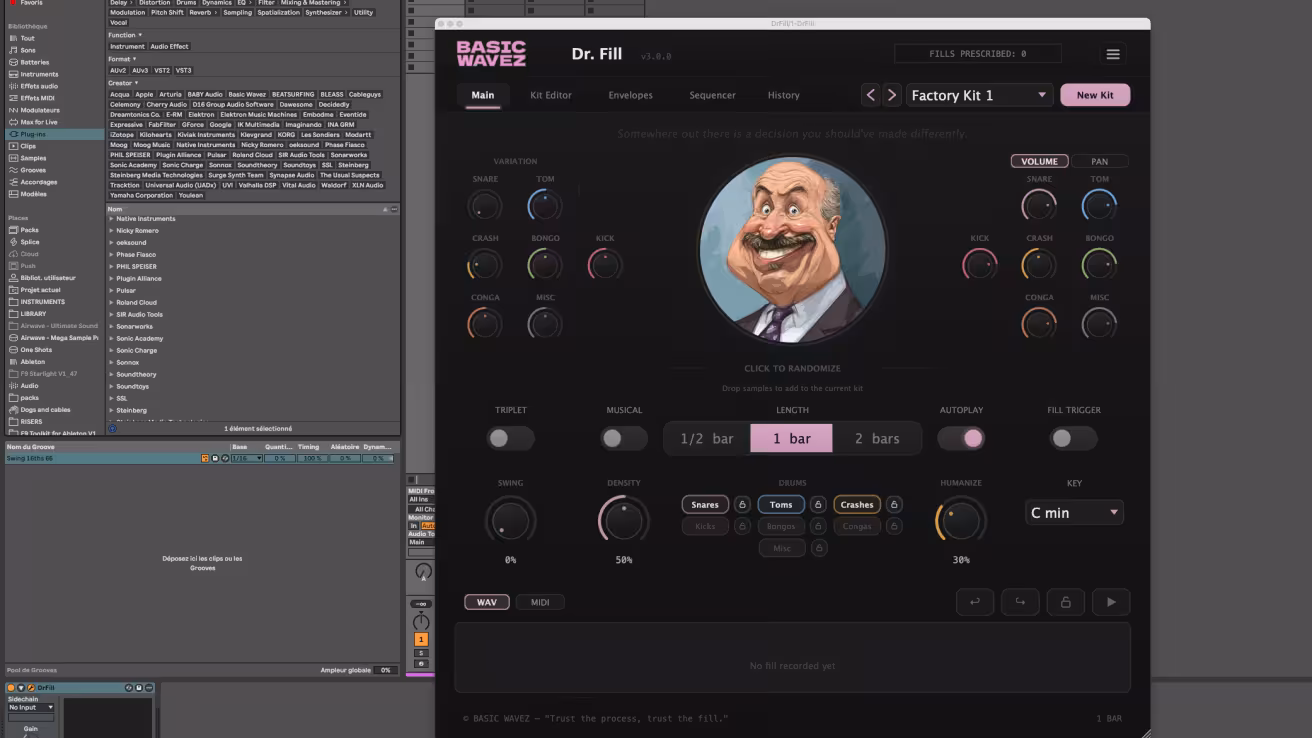
Task: Open the History tab
Action: click(783, 95)
